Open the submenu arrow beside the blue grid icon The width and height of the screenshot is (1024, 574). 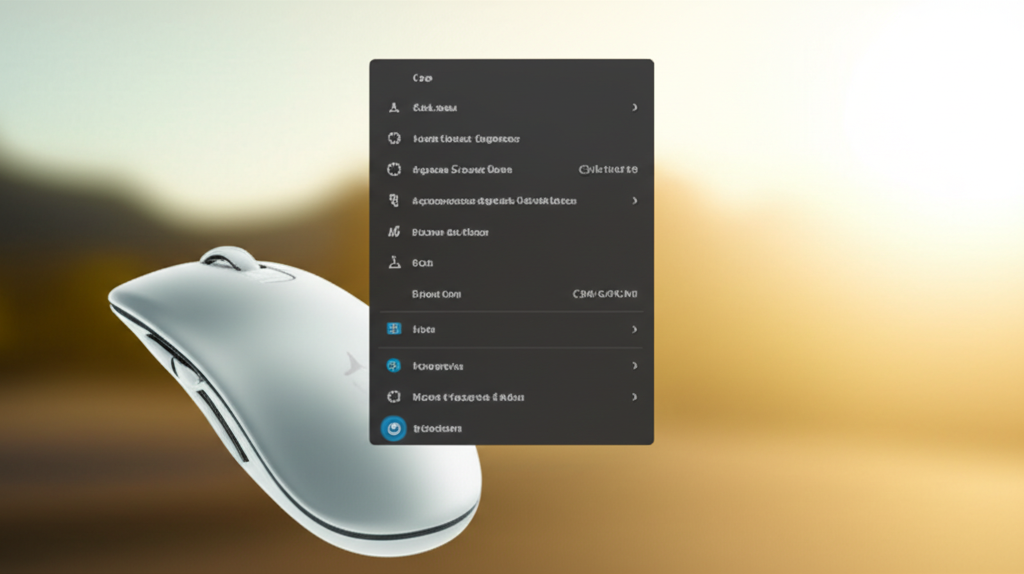click(x=635, y=329)
